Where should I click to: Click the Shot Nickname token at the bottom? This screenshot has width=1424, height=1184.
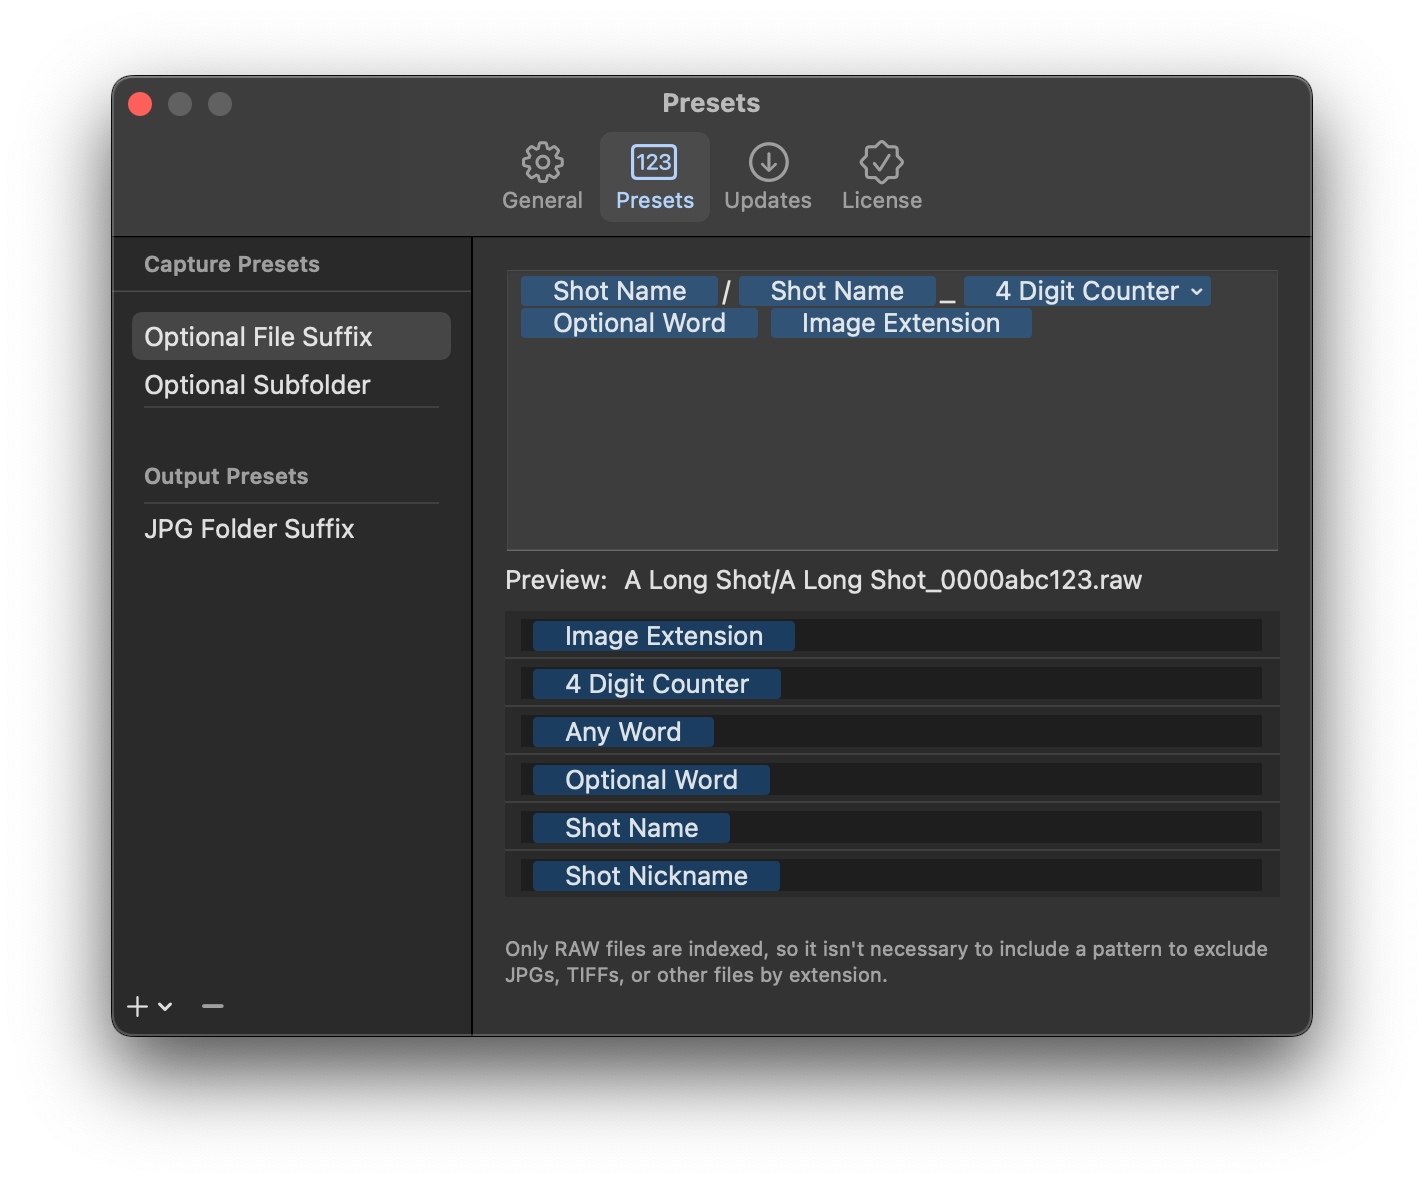(655, 875)
